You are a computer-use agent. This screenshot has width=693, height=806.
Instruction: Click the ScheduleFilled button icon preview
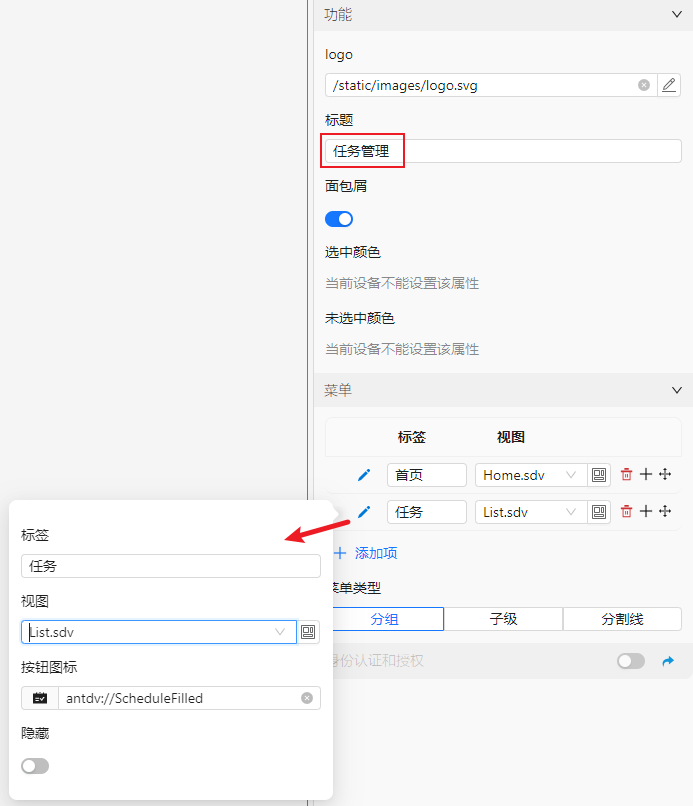point(40,698)
